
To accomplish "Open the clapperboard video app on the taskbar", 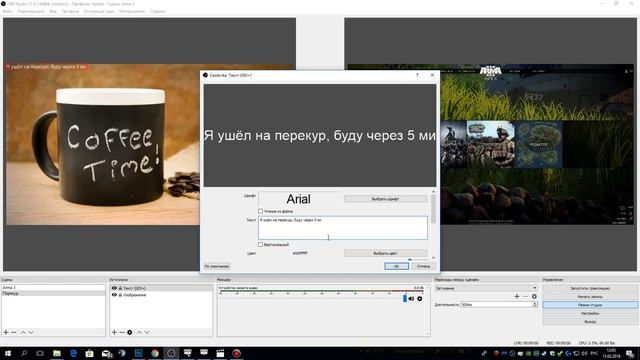I will [220, 353].
